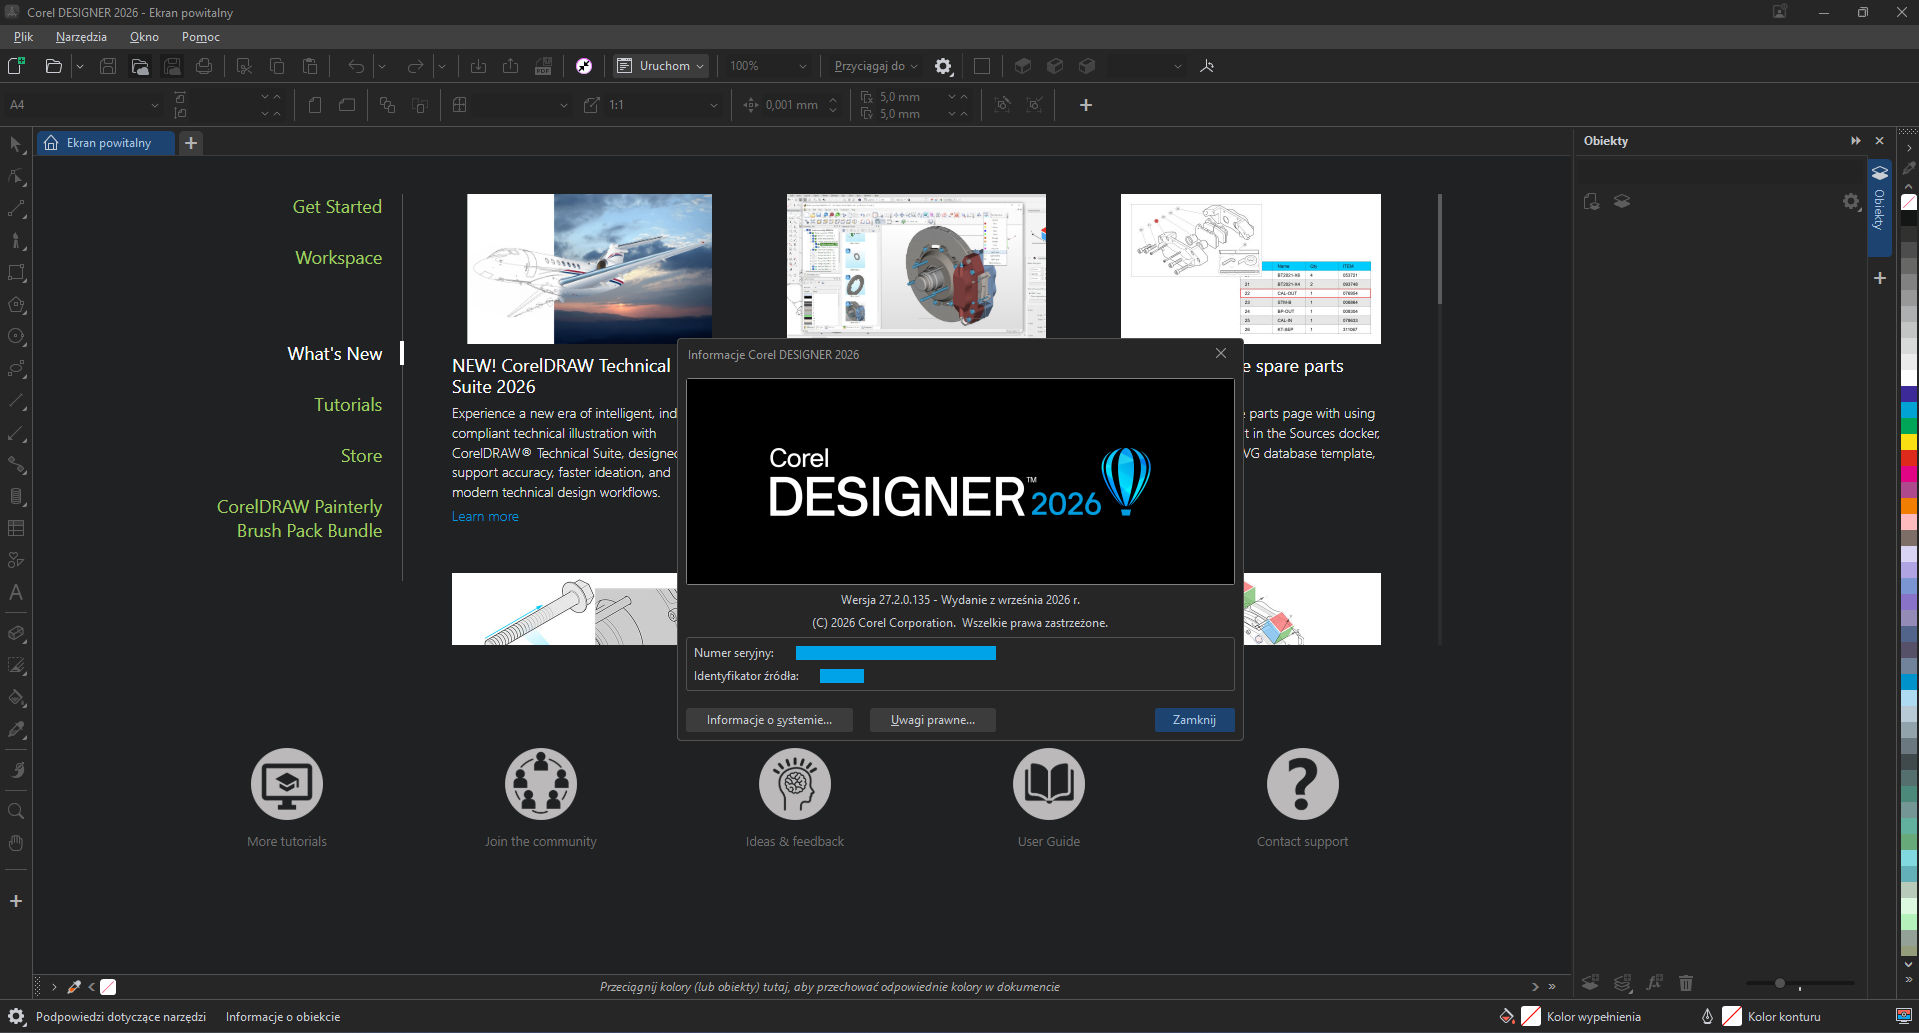Open options via toolbar gear icon
This screenshot has height=1033, width=1919.
pyautogui.click(x=943, y=66)
